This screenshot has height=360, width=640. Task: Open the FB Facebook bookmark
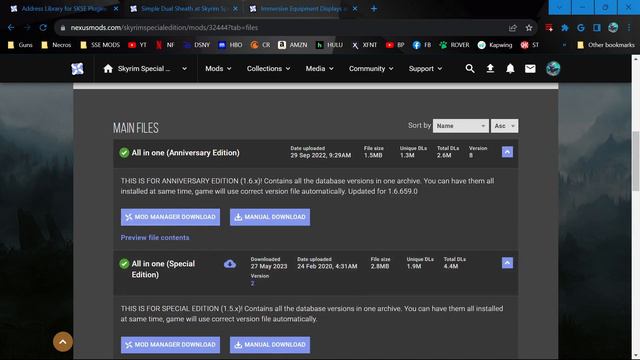[422, 45]
